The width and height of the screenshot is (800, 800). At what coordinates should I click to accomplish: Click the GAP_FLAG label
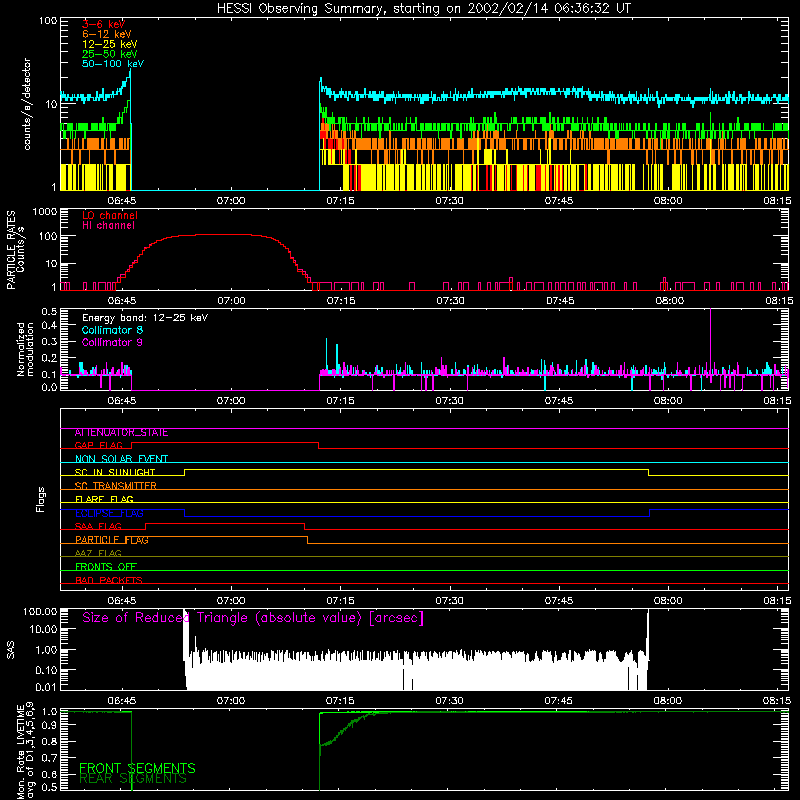click(x=98, y=445)
